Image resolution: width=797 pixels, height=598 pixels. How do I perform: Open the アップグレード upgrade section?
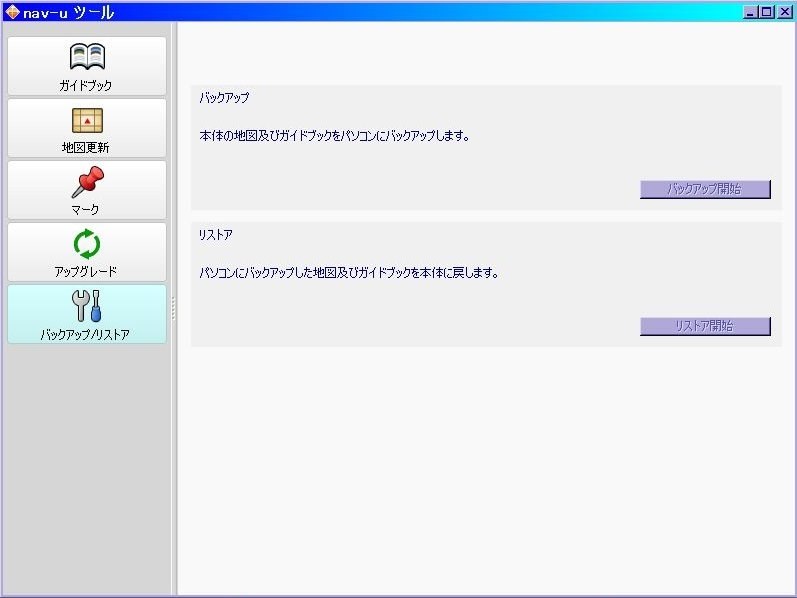click(87, 252)
